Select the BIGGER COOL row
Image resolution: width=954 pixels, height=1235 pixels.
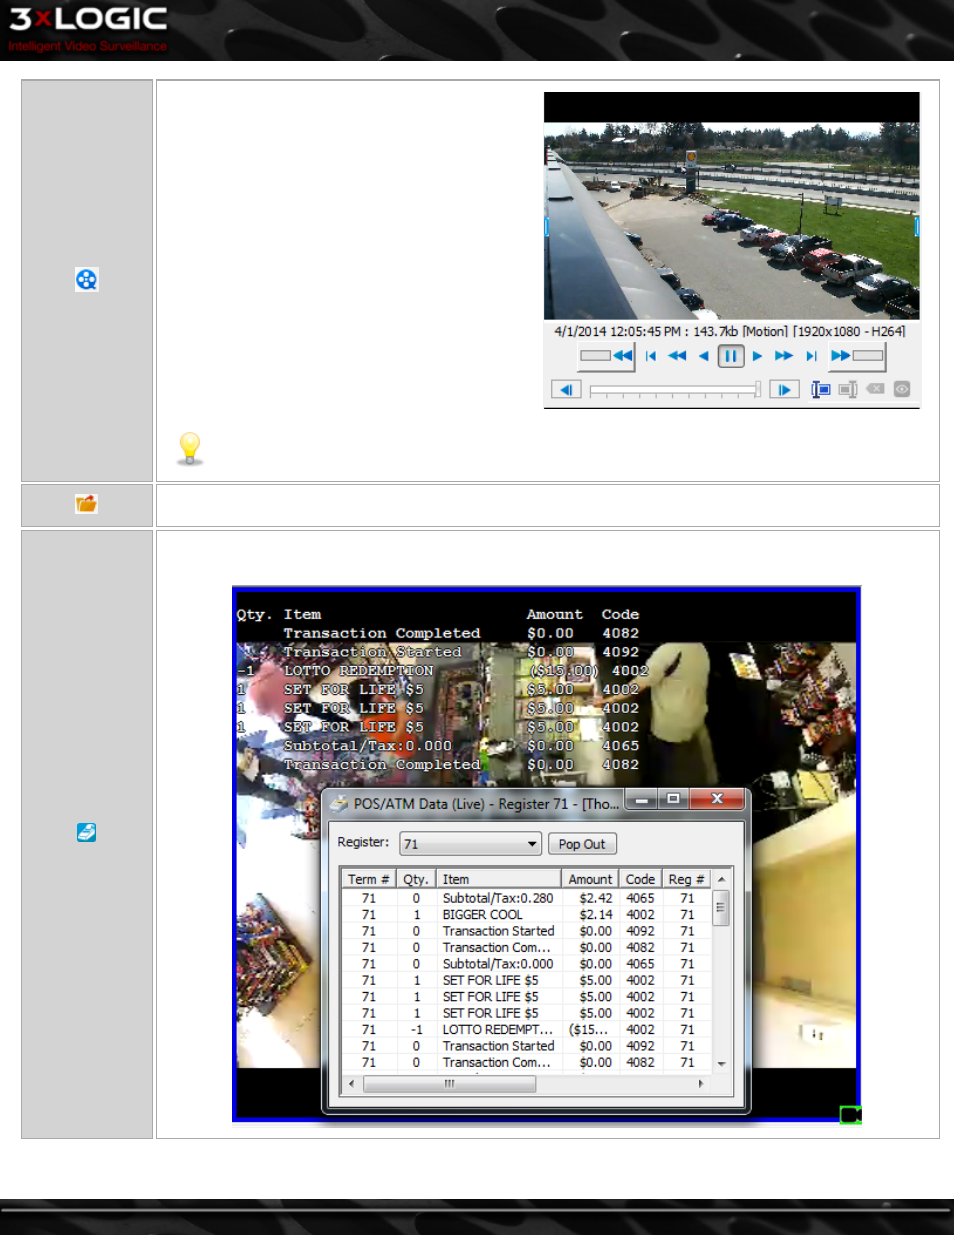pos(526,915)
